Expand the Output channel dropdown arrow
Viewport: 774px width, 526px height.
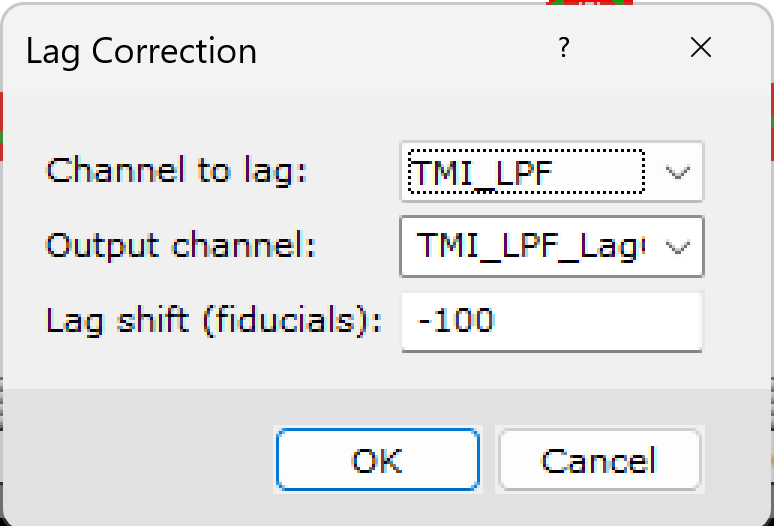coord(678,246)
